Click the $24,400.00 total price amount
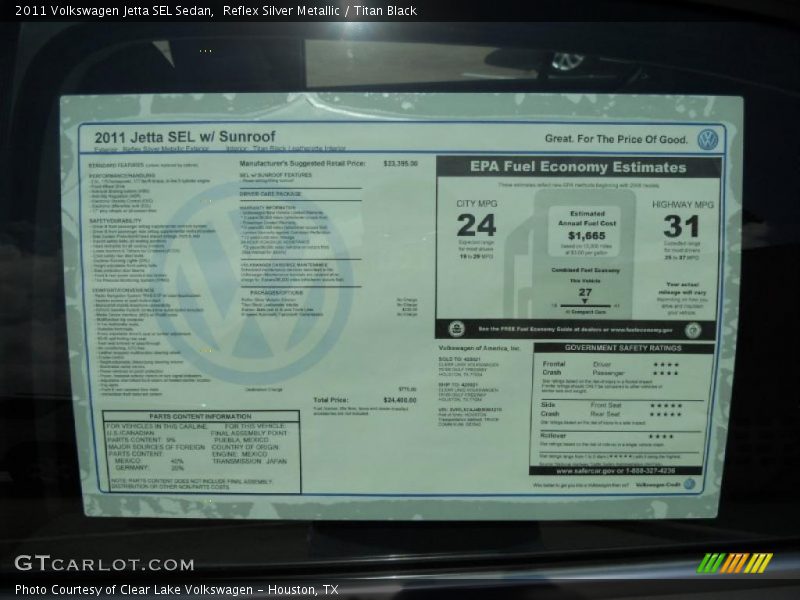 pos(400,400)
